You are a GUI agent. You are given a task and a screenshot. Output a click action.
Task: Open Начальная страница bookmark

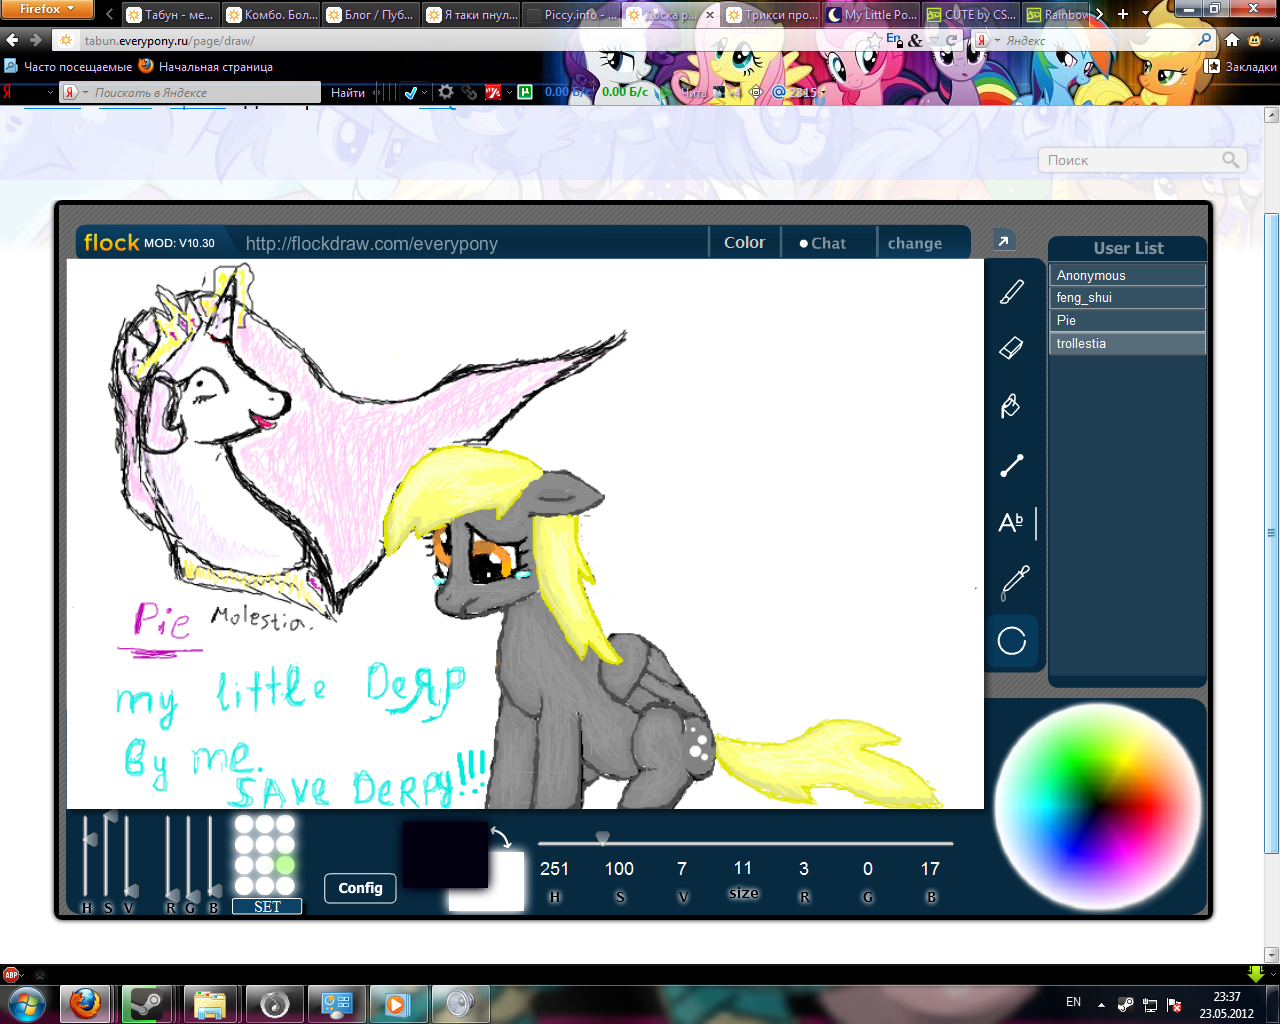click(206, 67)
